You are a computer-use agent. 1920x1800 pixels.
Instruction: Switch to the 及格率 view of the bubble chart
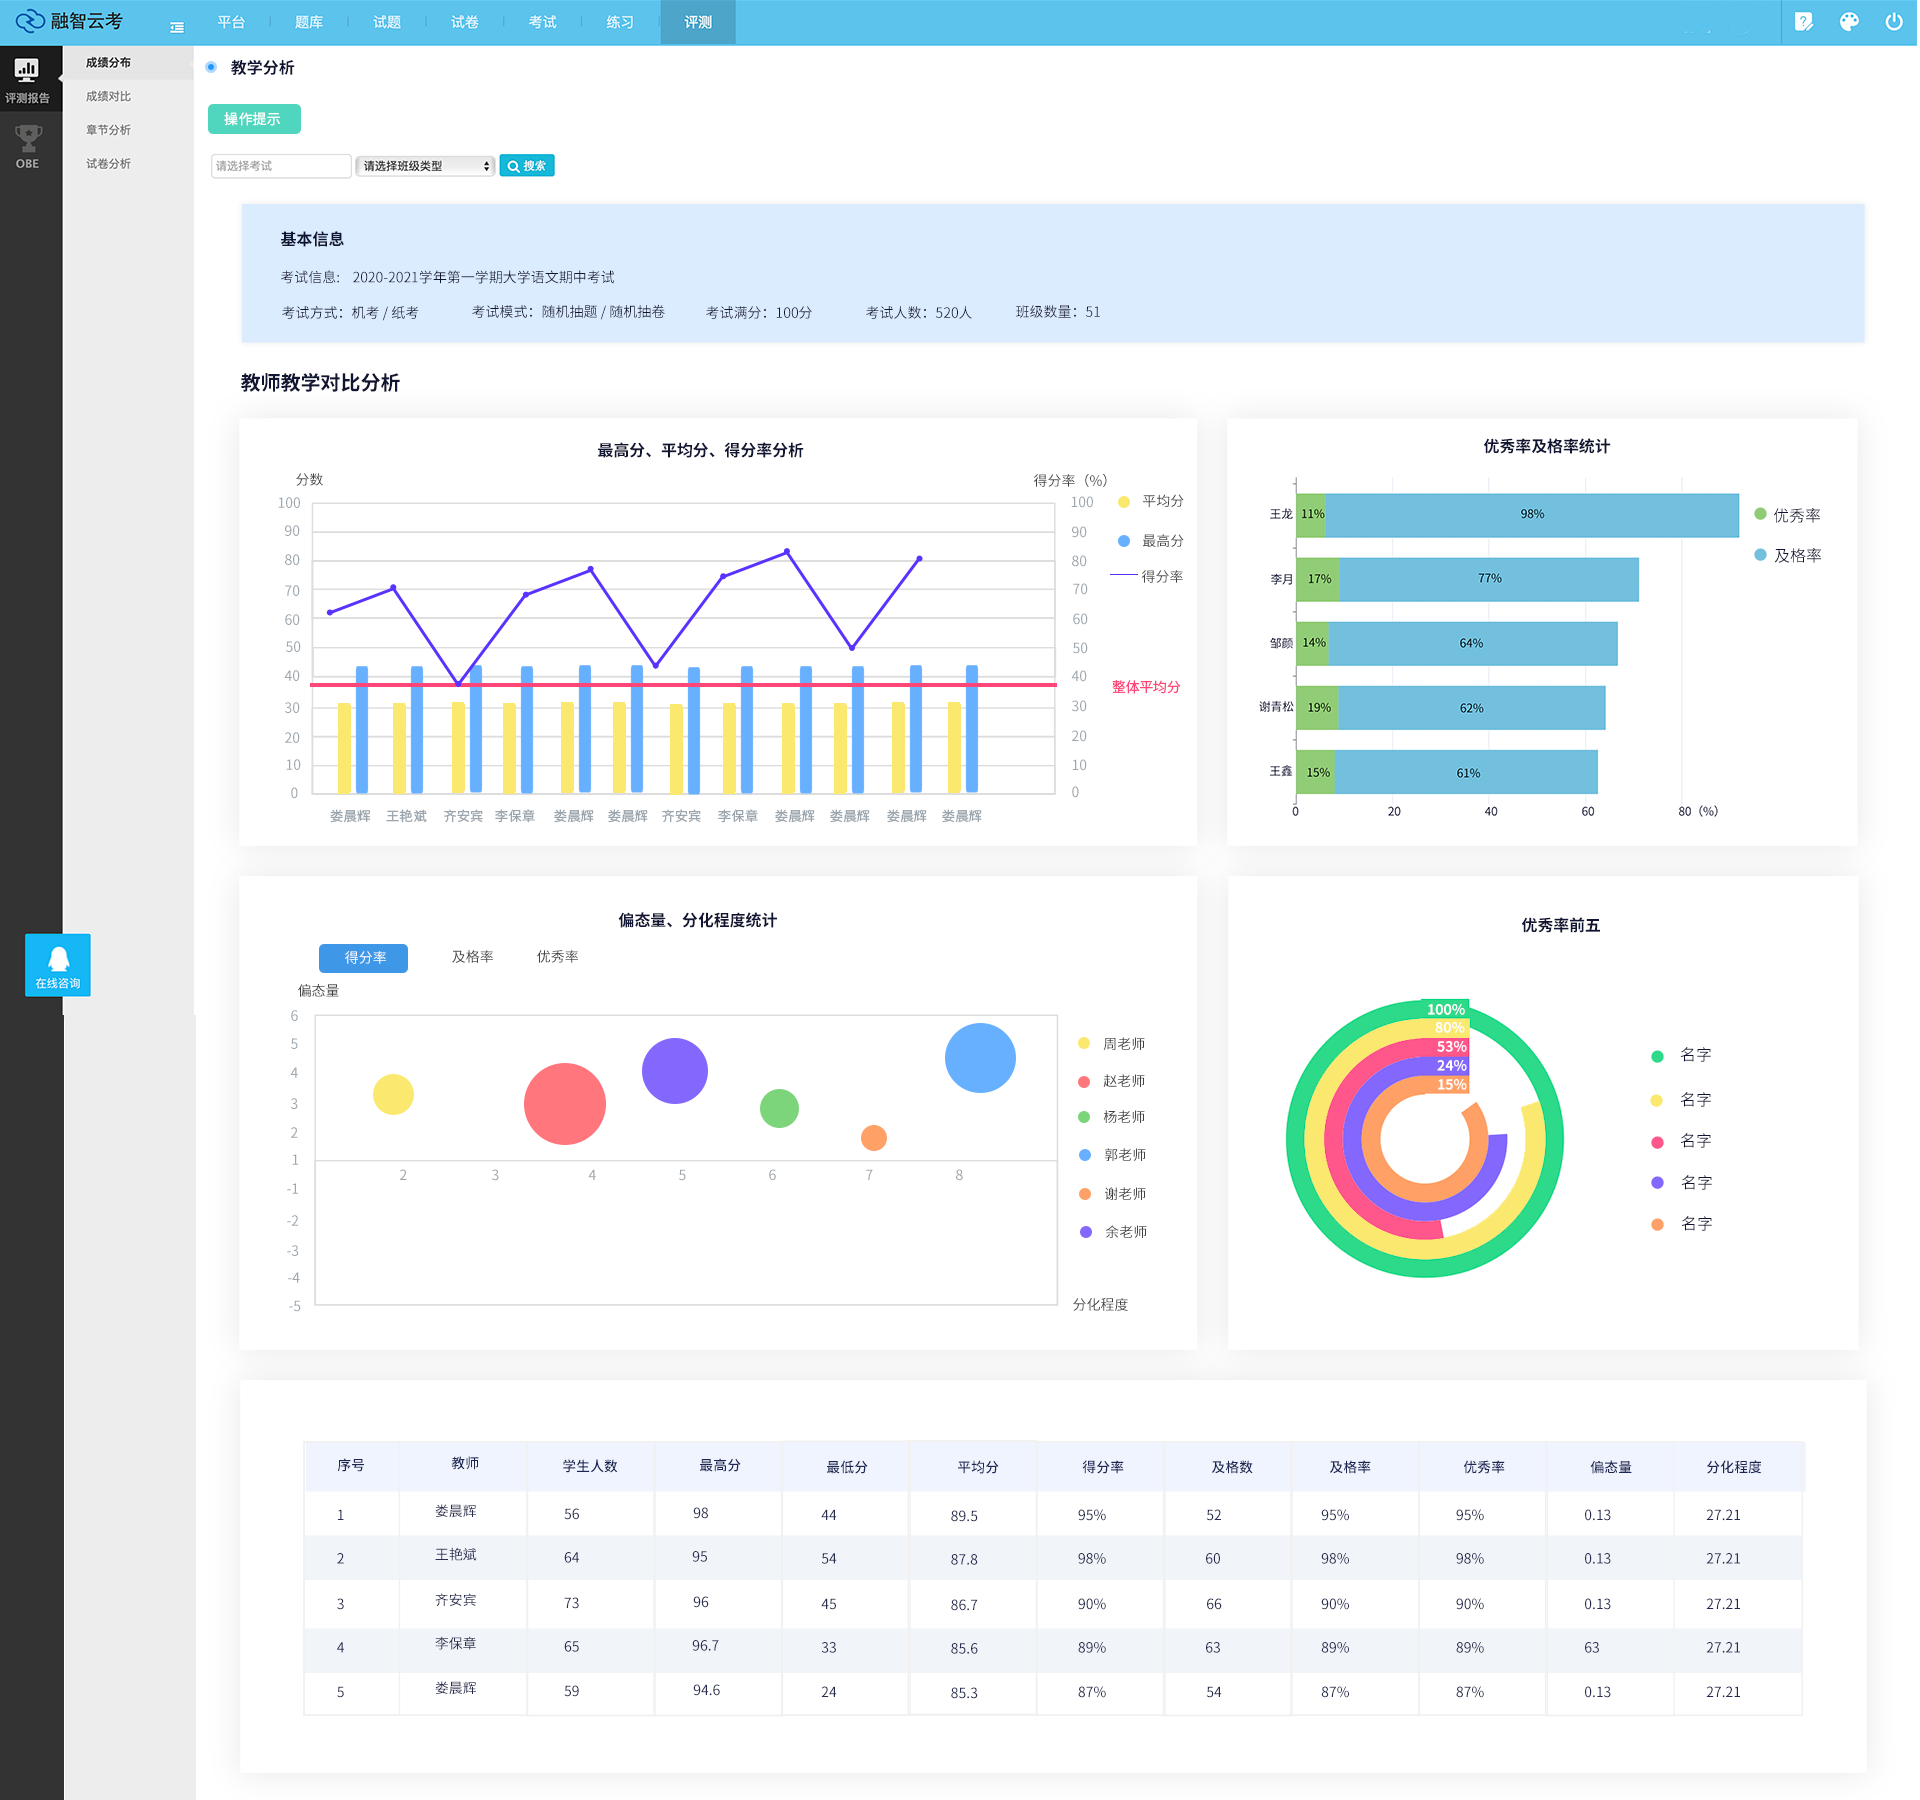coord(472,957)
